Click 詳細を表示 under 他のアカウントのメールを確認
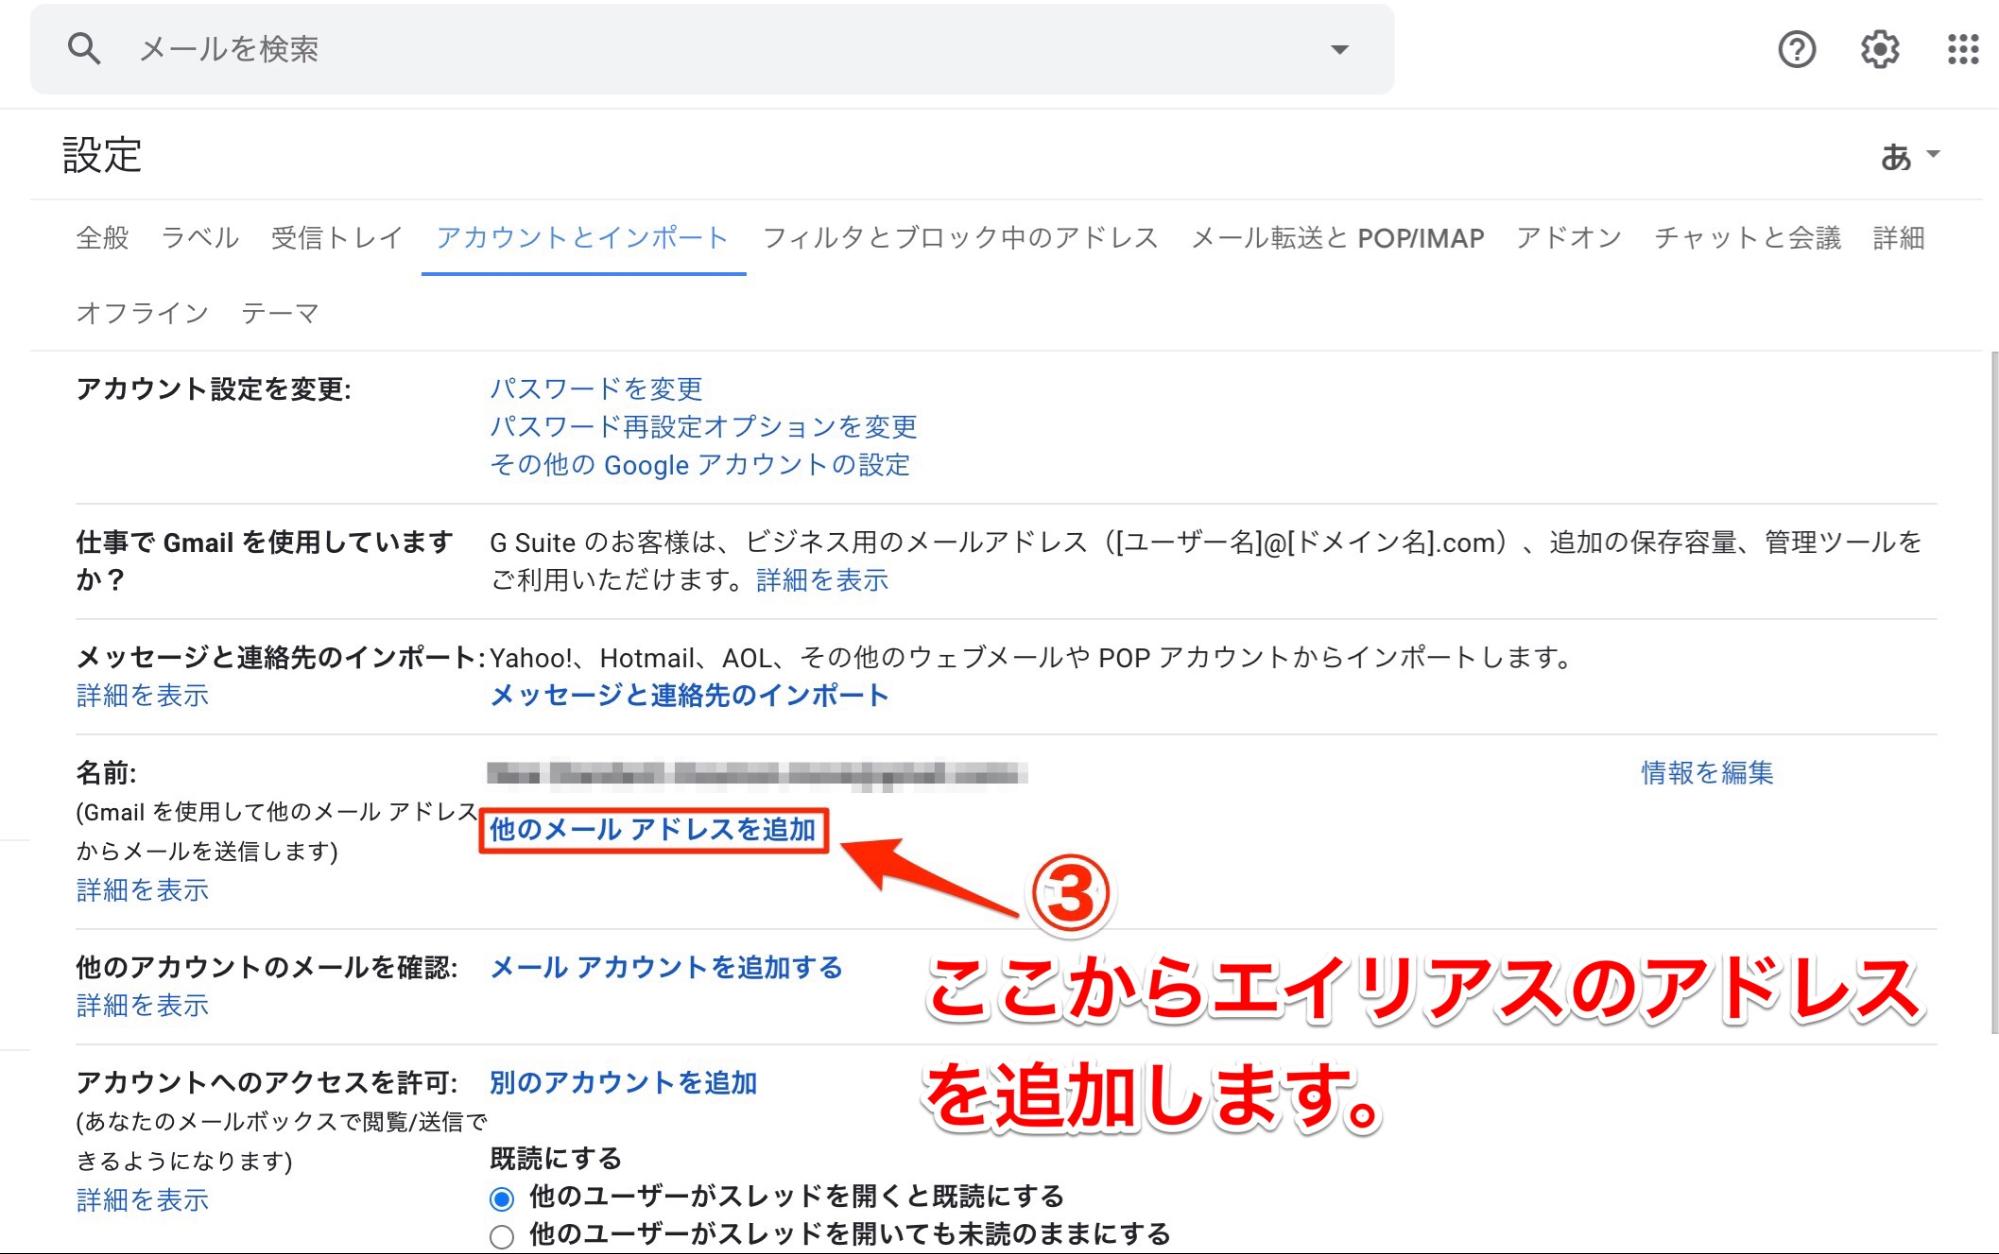The height and width of the screenshot is (1254, 1999). [142, 1005]
